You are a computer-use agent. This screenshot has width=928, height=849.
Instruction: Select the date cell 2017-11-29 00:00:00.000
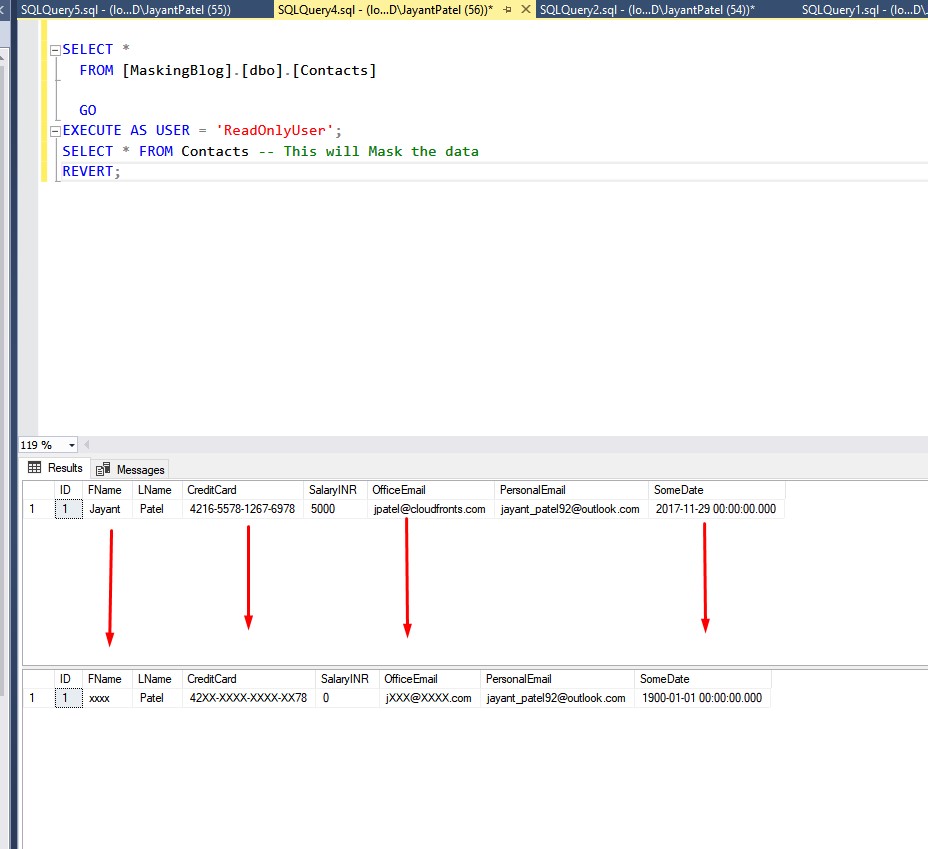point(716,509)
